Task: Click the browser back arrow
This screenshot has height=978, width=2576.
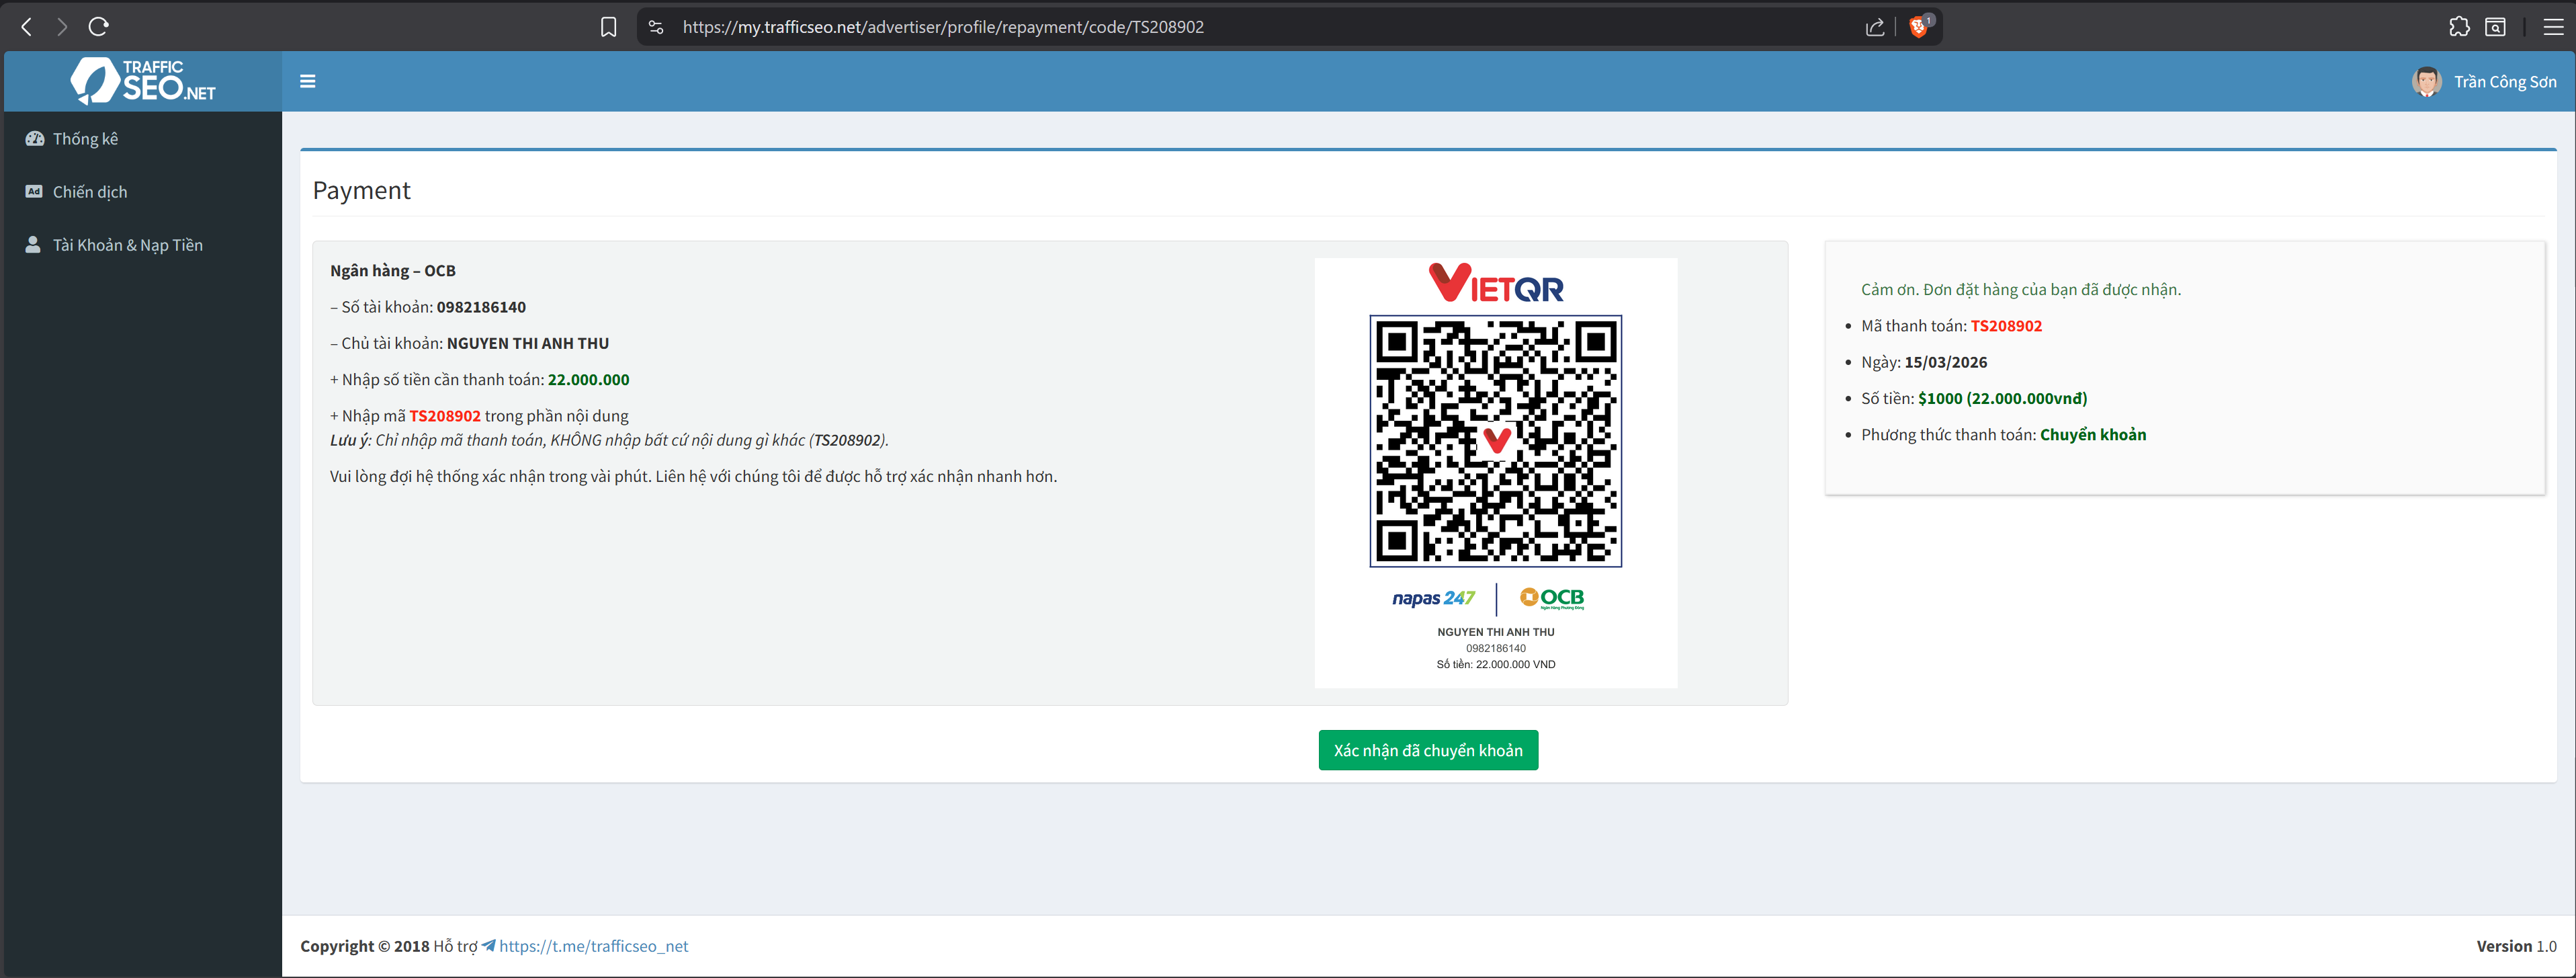Action: pos(27,27)
